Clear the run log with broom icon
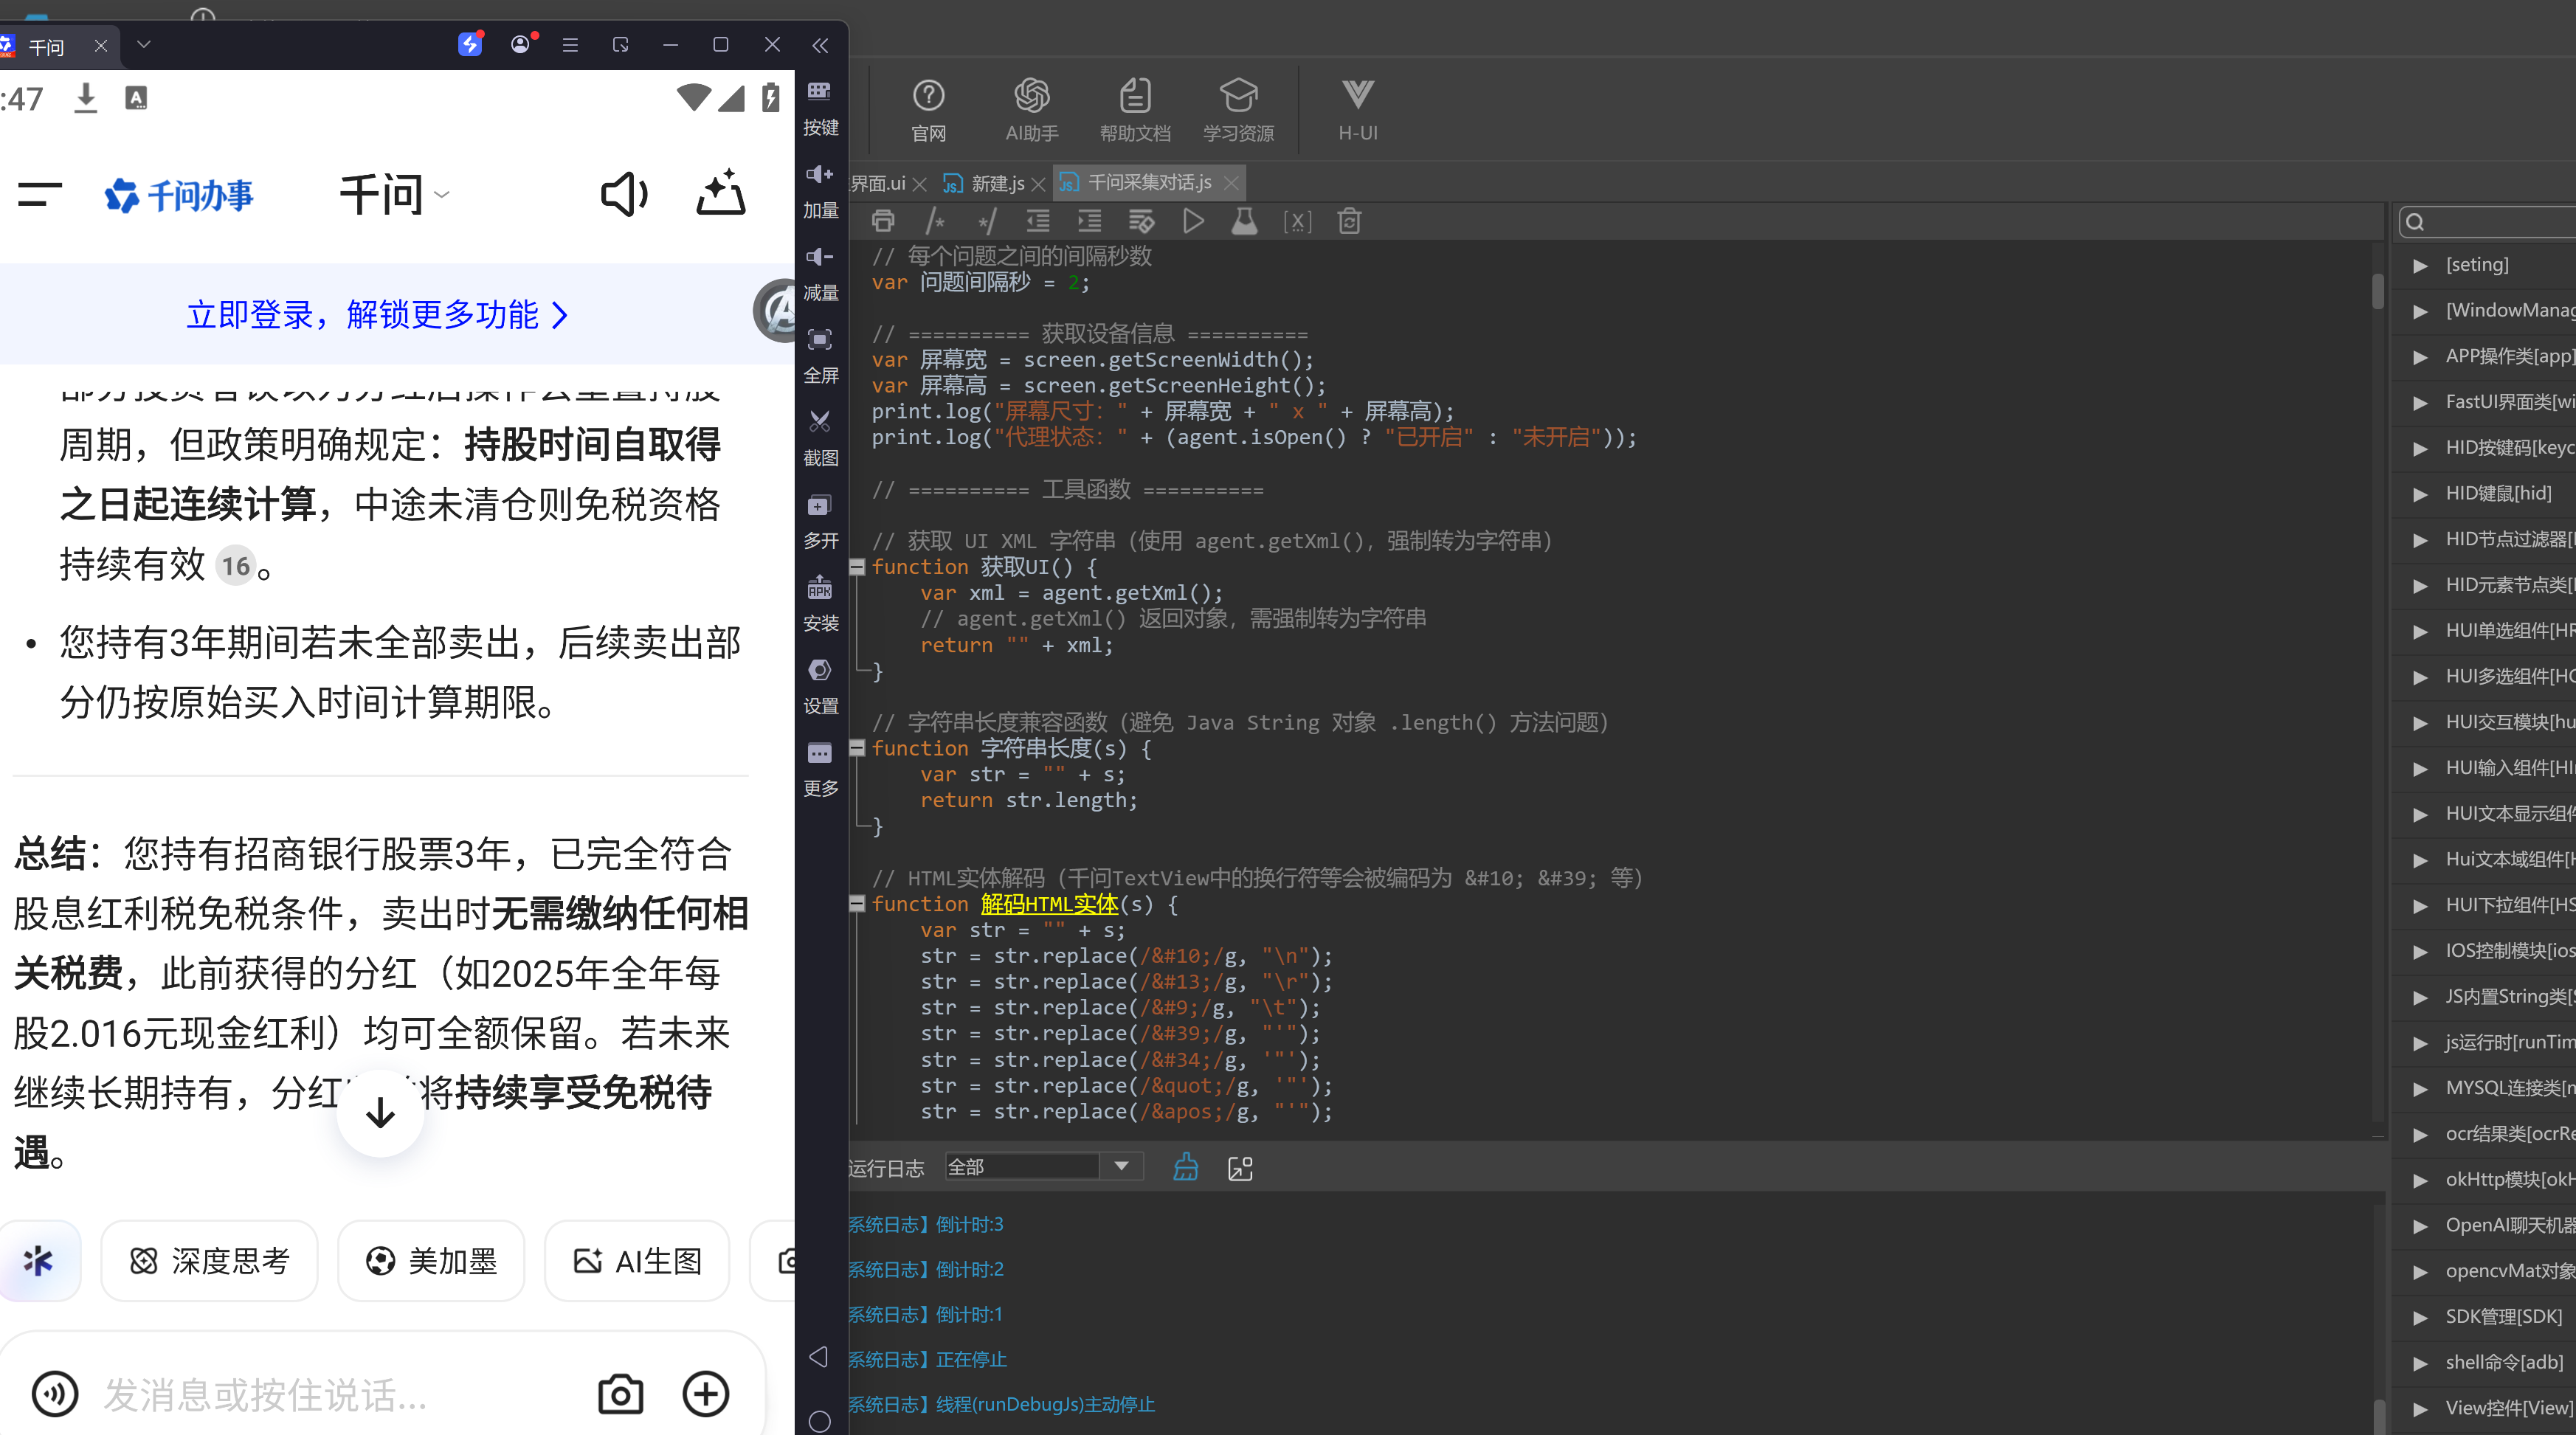Image resolution: width=2576 pixels, height=1435 pixels. 1185,1167
